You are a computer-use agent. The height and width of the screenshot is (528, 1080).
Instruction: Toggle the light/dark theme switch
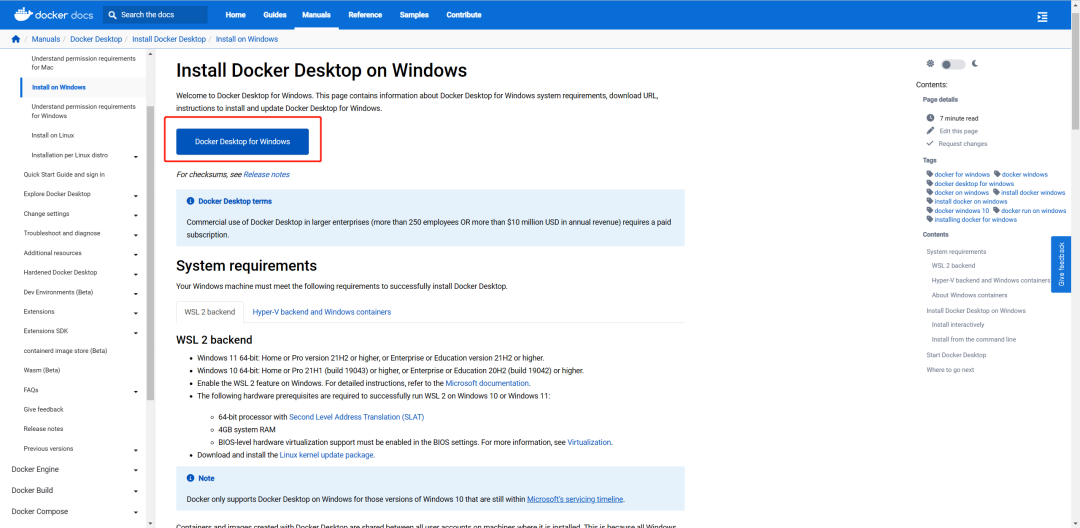953,64
